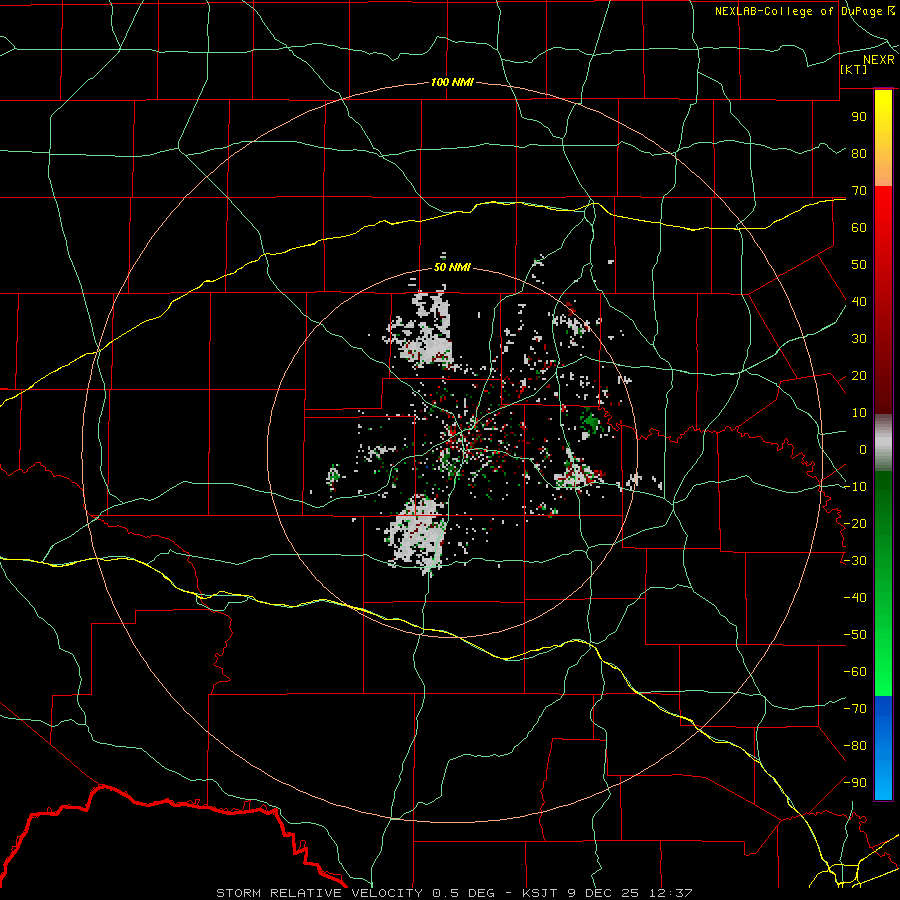This screenshot has height=900, width=900.
Task: Select the -90 value on the velocity scale
Action: [x=855, y=783]
